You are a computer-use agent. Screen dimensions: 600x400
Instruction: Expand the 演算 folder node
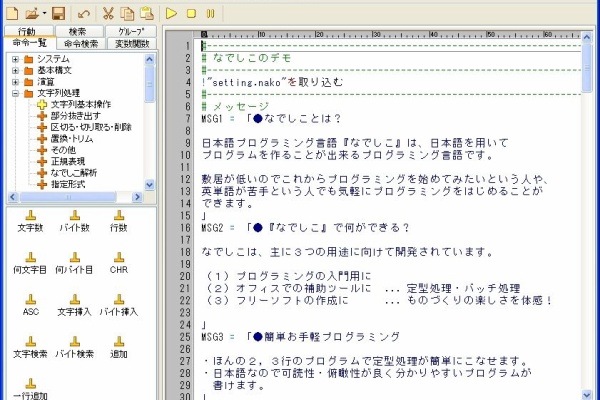[15, 82]
